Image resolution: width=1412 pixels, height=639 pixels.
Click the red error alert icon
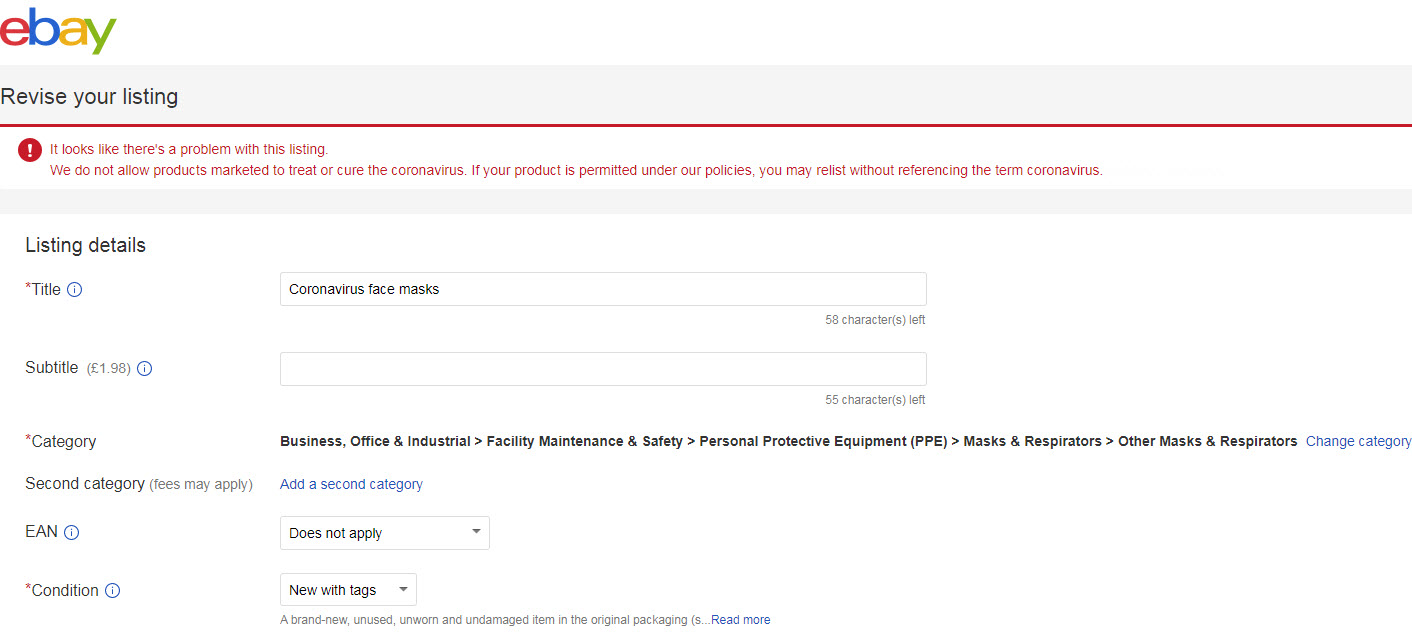[30, 150]
